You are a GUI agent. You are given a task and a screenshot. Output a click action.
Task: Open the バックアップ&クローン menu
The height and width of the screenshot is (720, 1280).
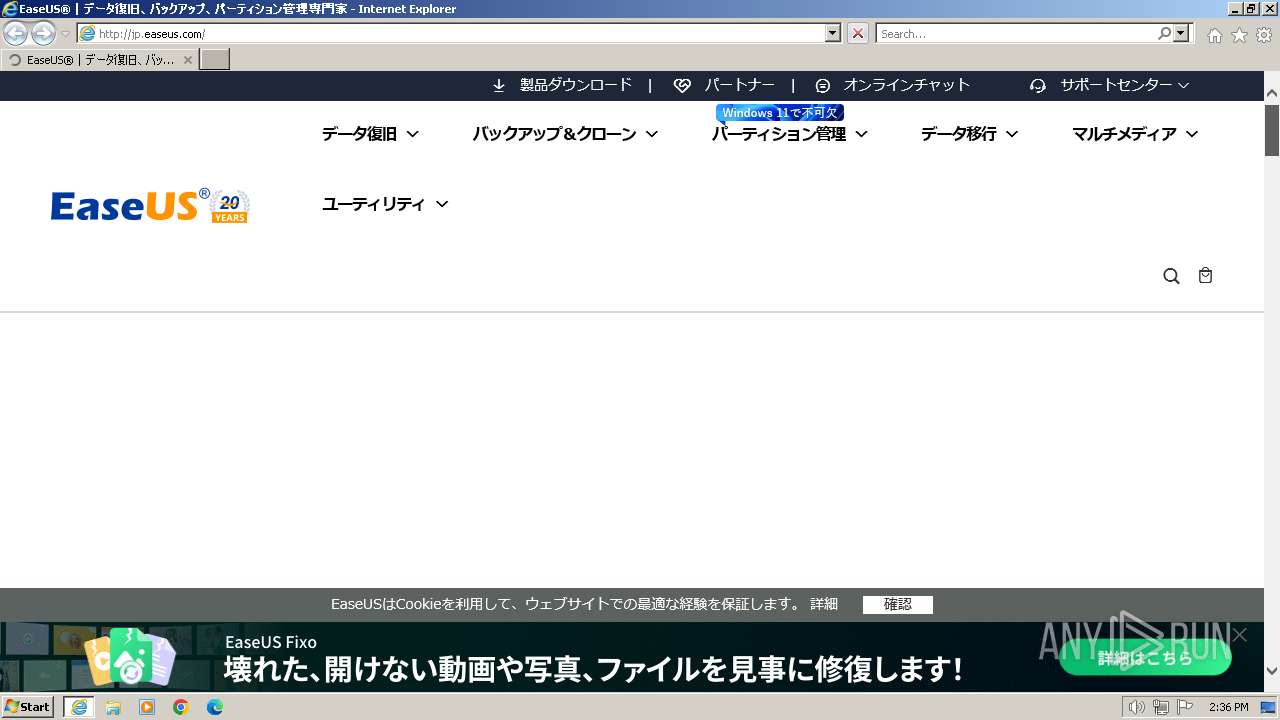pos(565,134)
